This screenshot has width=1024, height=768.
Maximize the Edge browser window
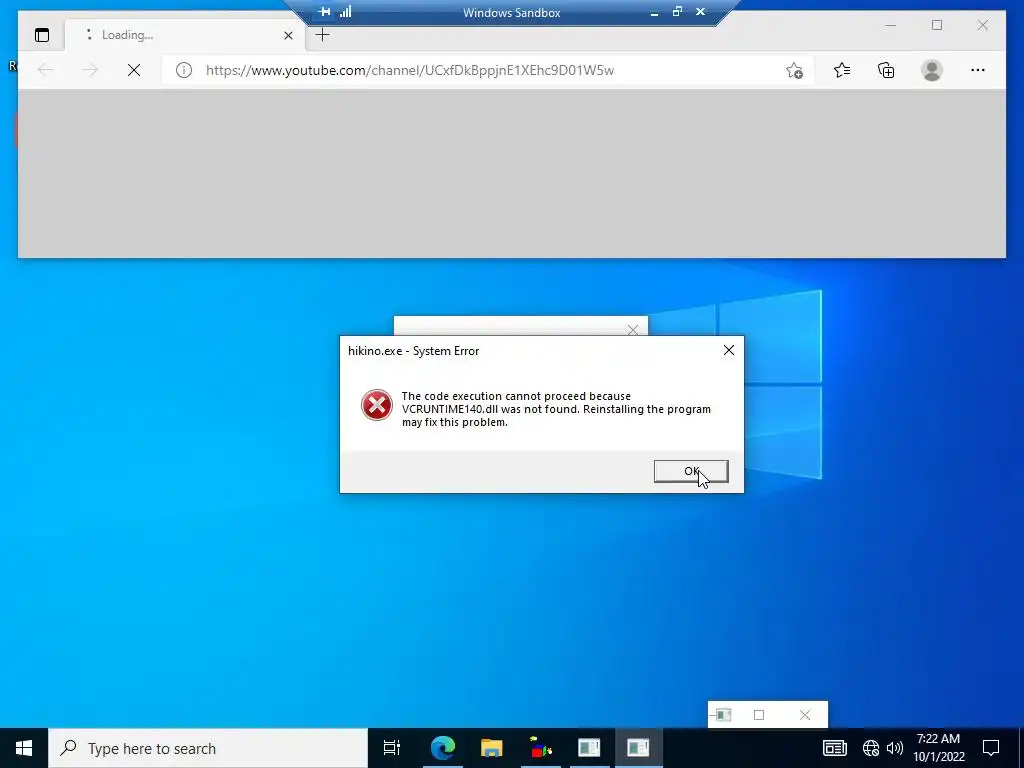pyautogui.click(x=937, y=25)
